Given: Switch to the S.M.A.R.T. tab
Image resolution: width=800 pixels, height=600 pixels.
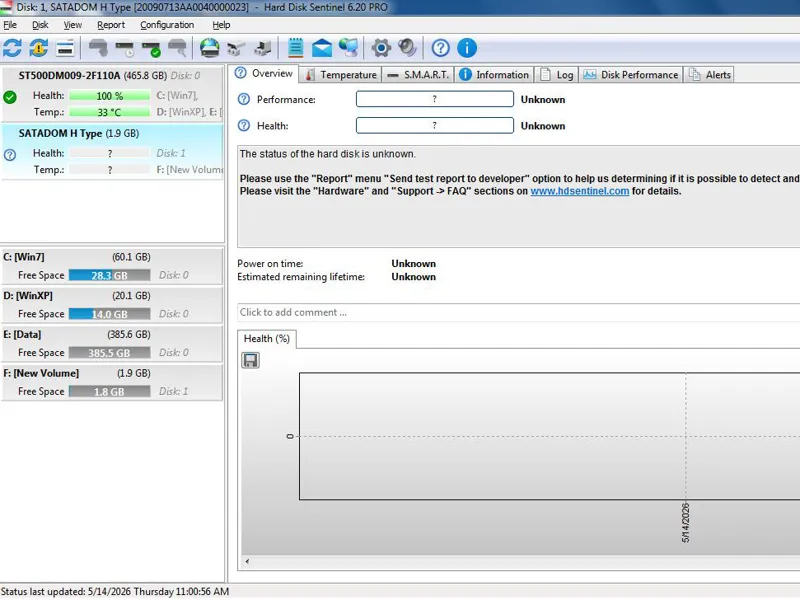Looking at the screenshot, I should coord(418,75).
